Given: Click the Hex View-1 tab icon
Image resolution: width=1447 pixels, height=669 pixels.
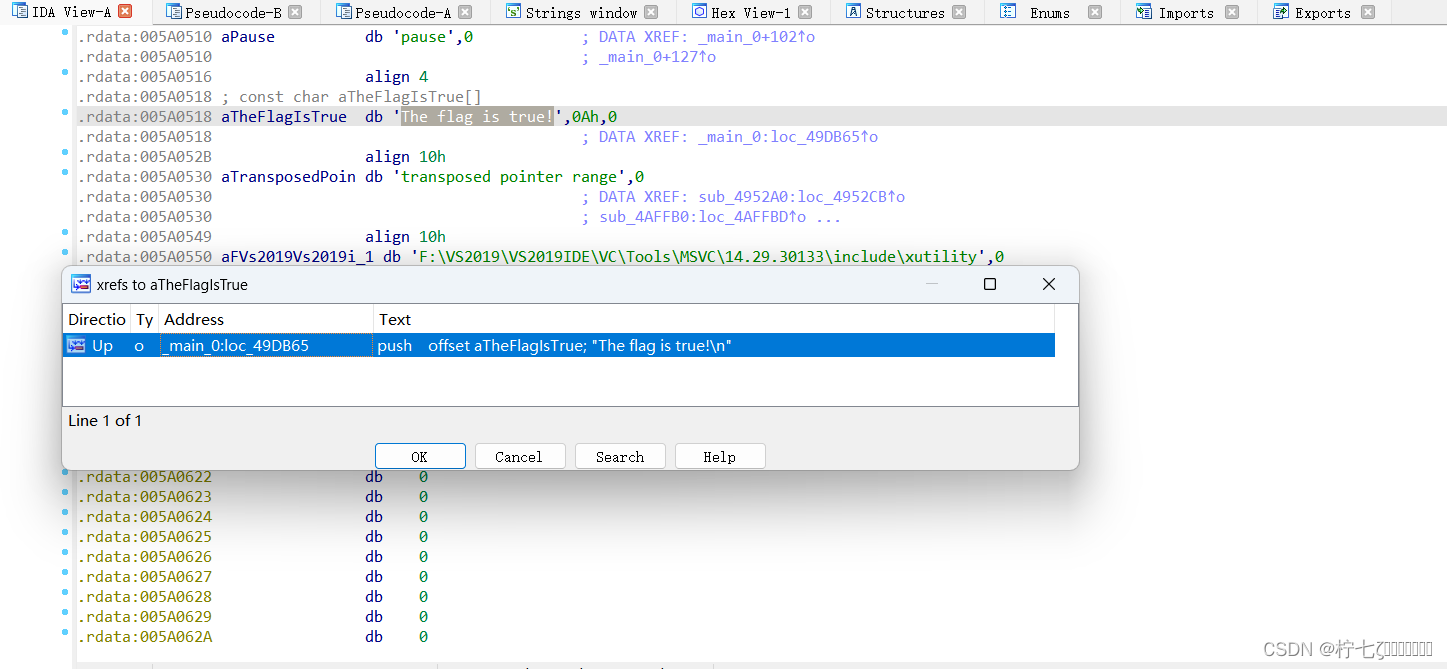Looking at the screenshot, I should click(x=698, y=12).
